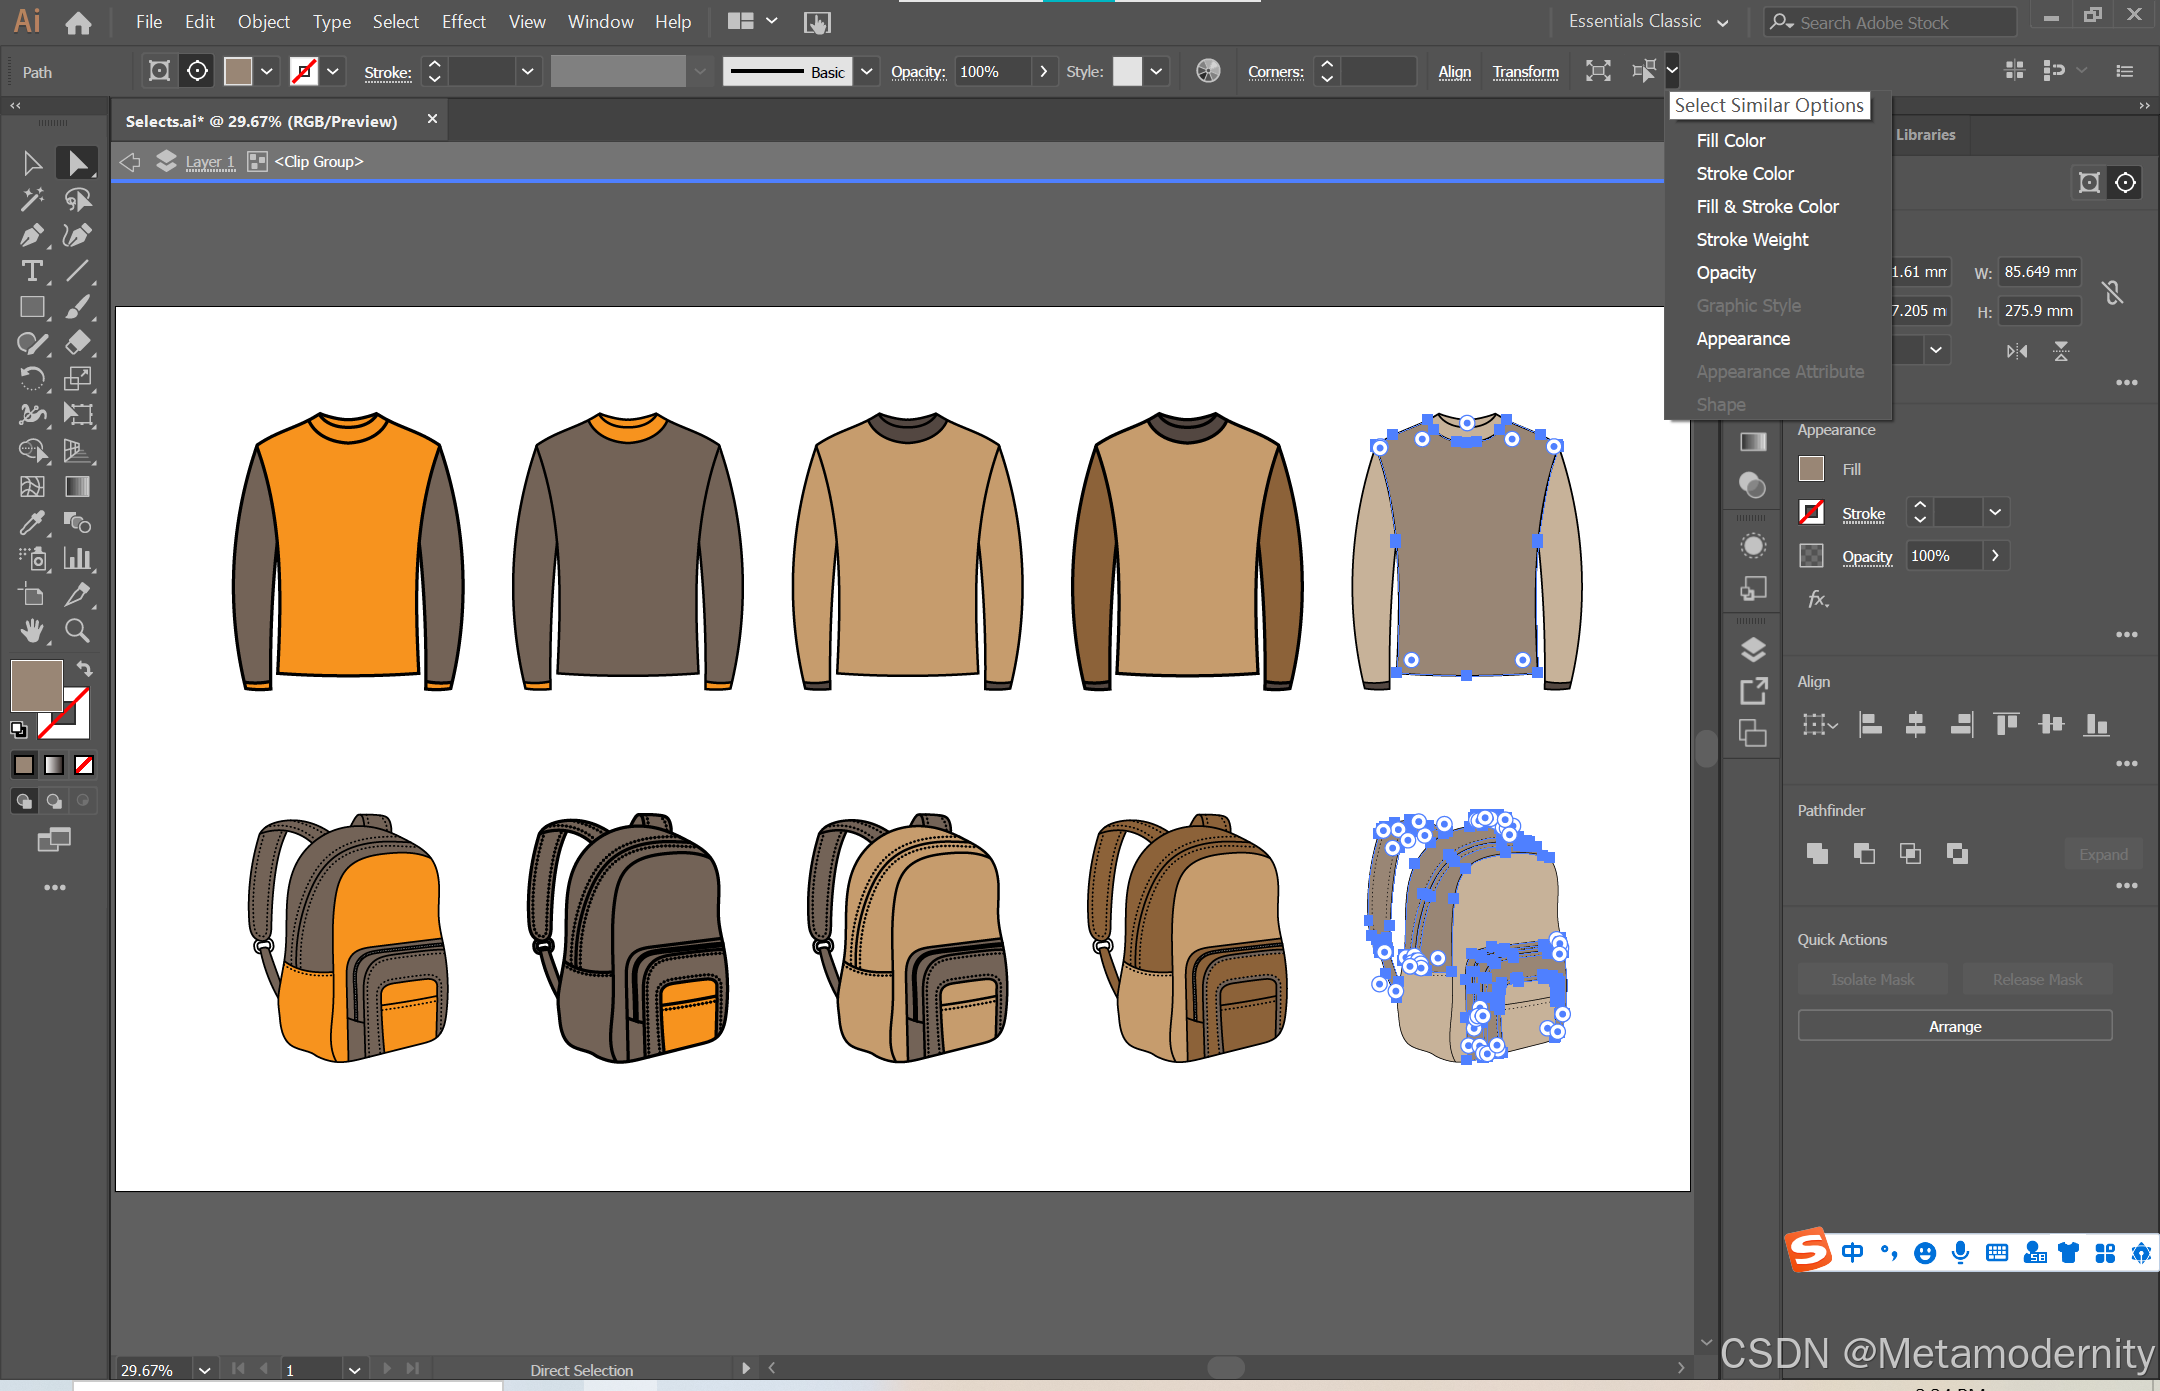This screenshot has width=2160, height=1391.
Task: Open the Effect menu
Action: tap(463, 21)
